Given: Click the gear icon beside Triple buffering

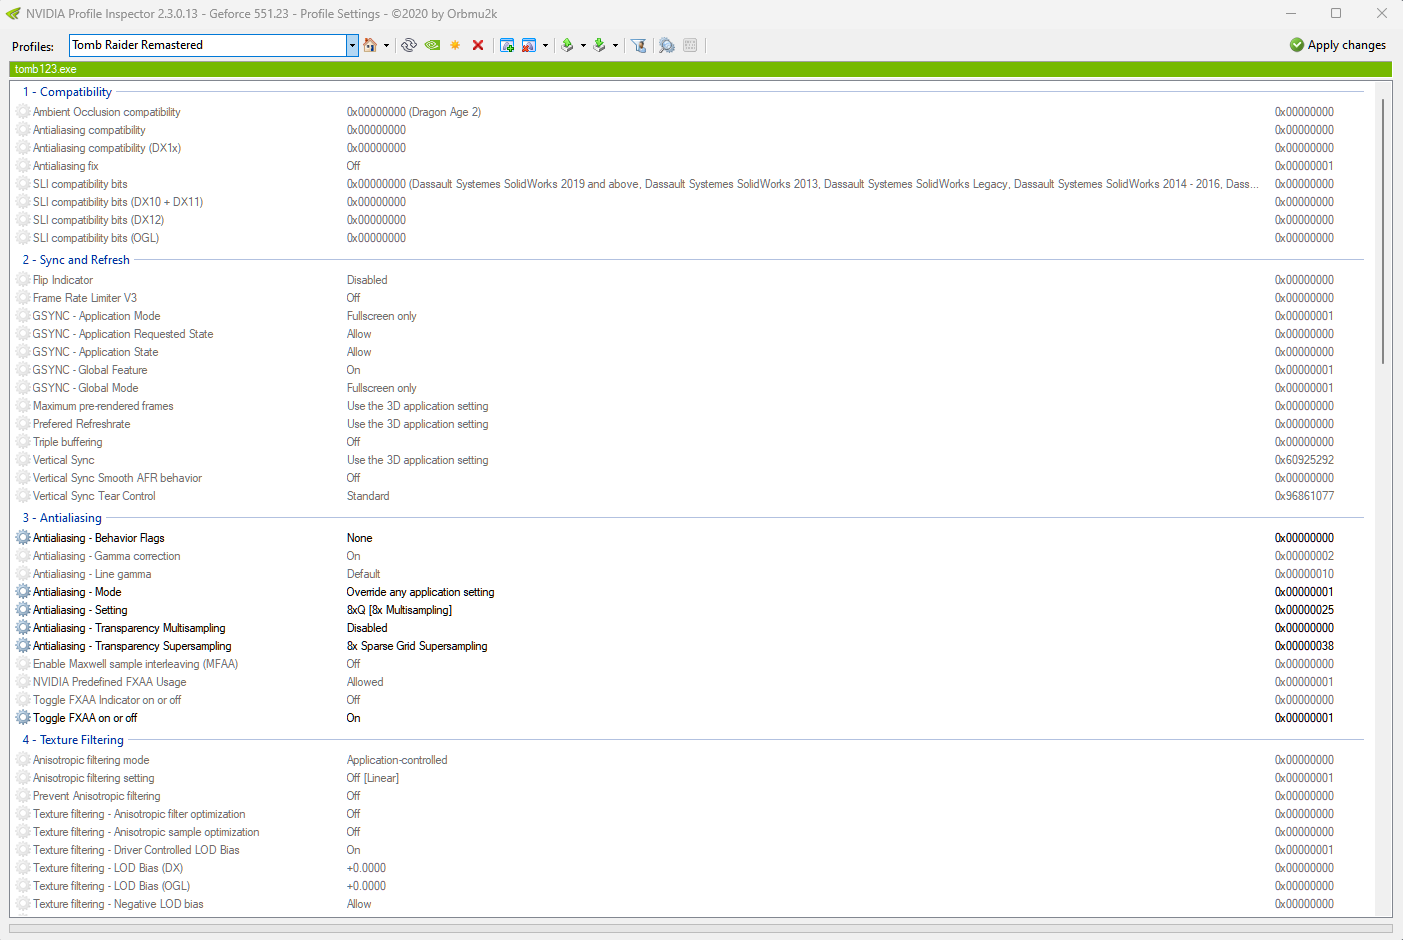Looking at the screenshot, I should (23, 442).
